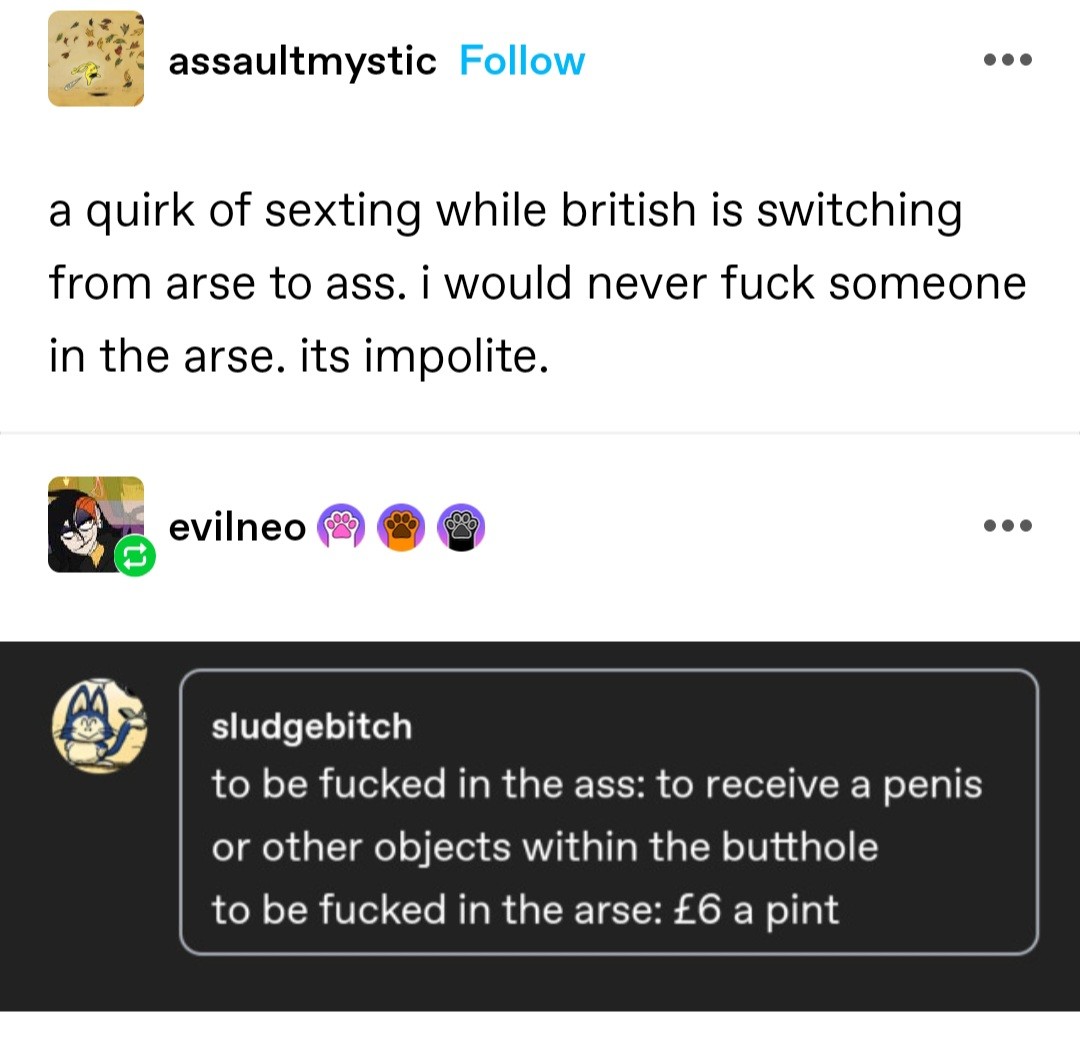Screen dimensions: 1080x1052
Task: Open assaultmystic's leaf-pattern avatar
Action: click(x=96, y=59)
